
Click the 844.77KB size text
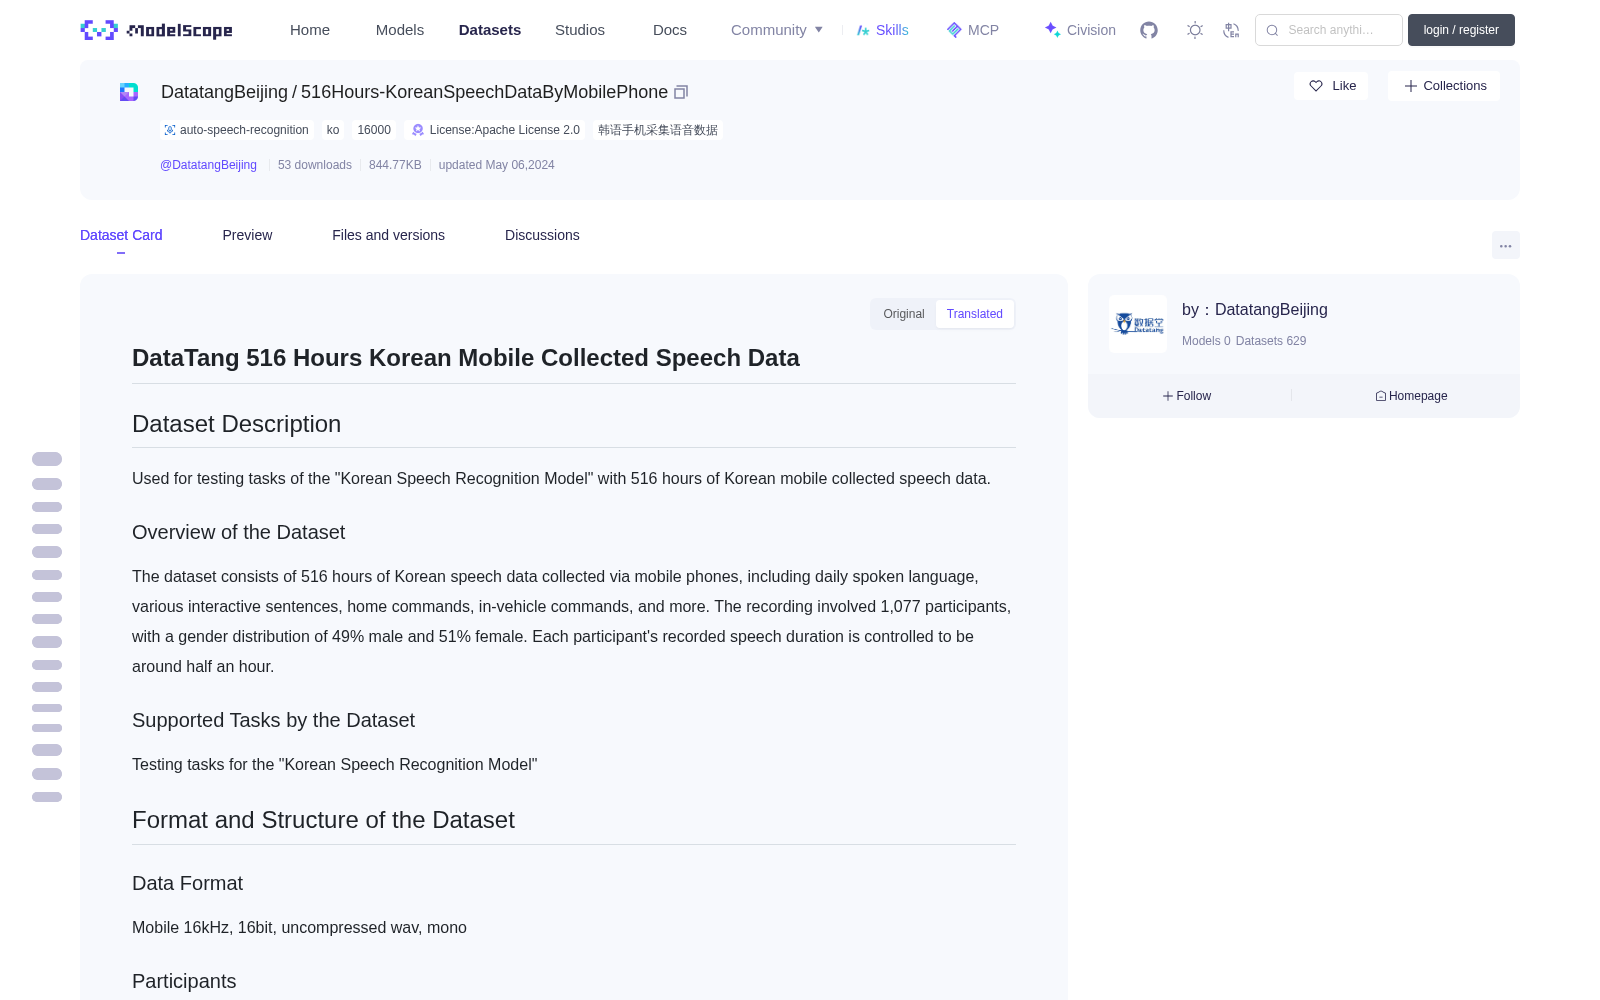(x=395, y=165)
